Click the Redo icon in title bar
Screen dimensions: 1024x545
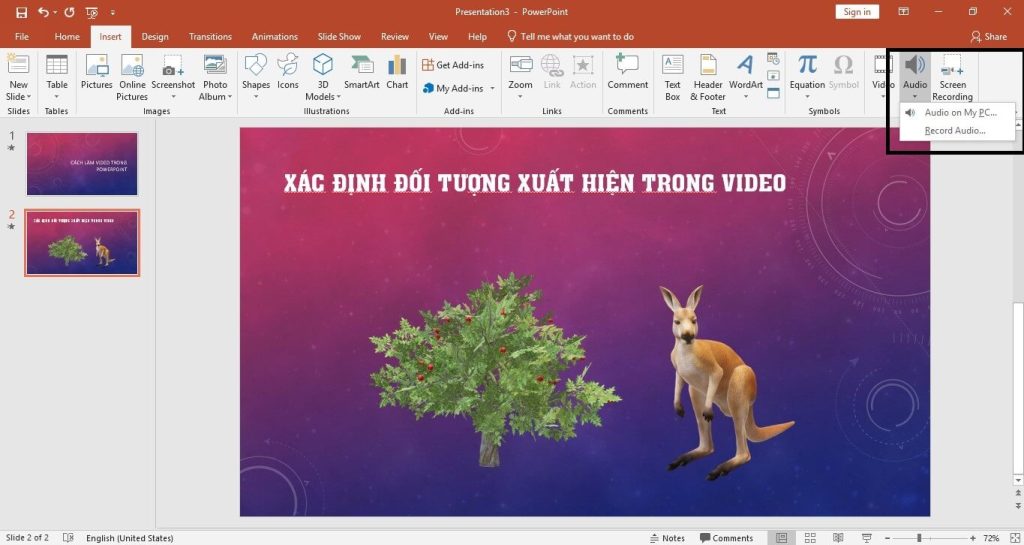69,12
